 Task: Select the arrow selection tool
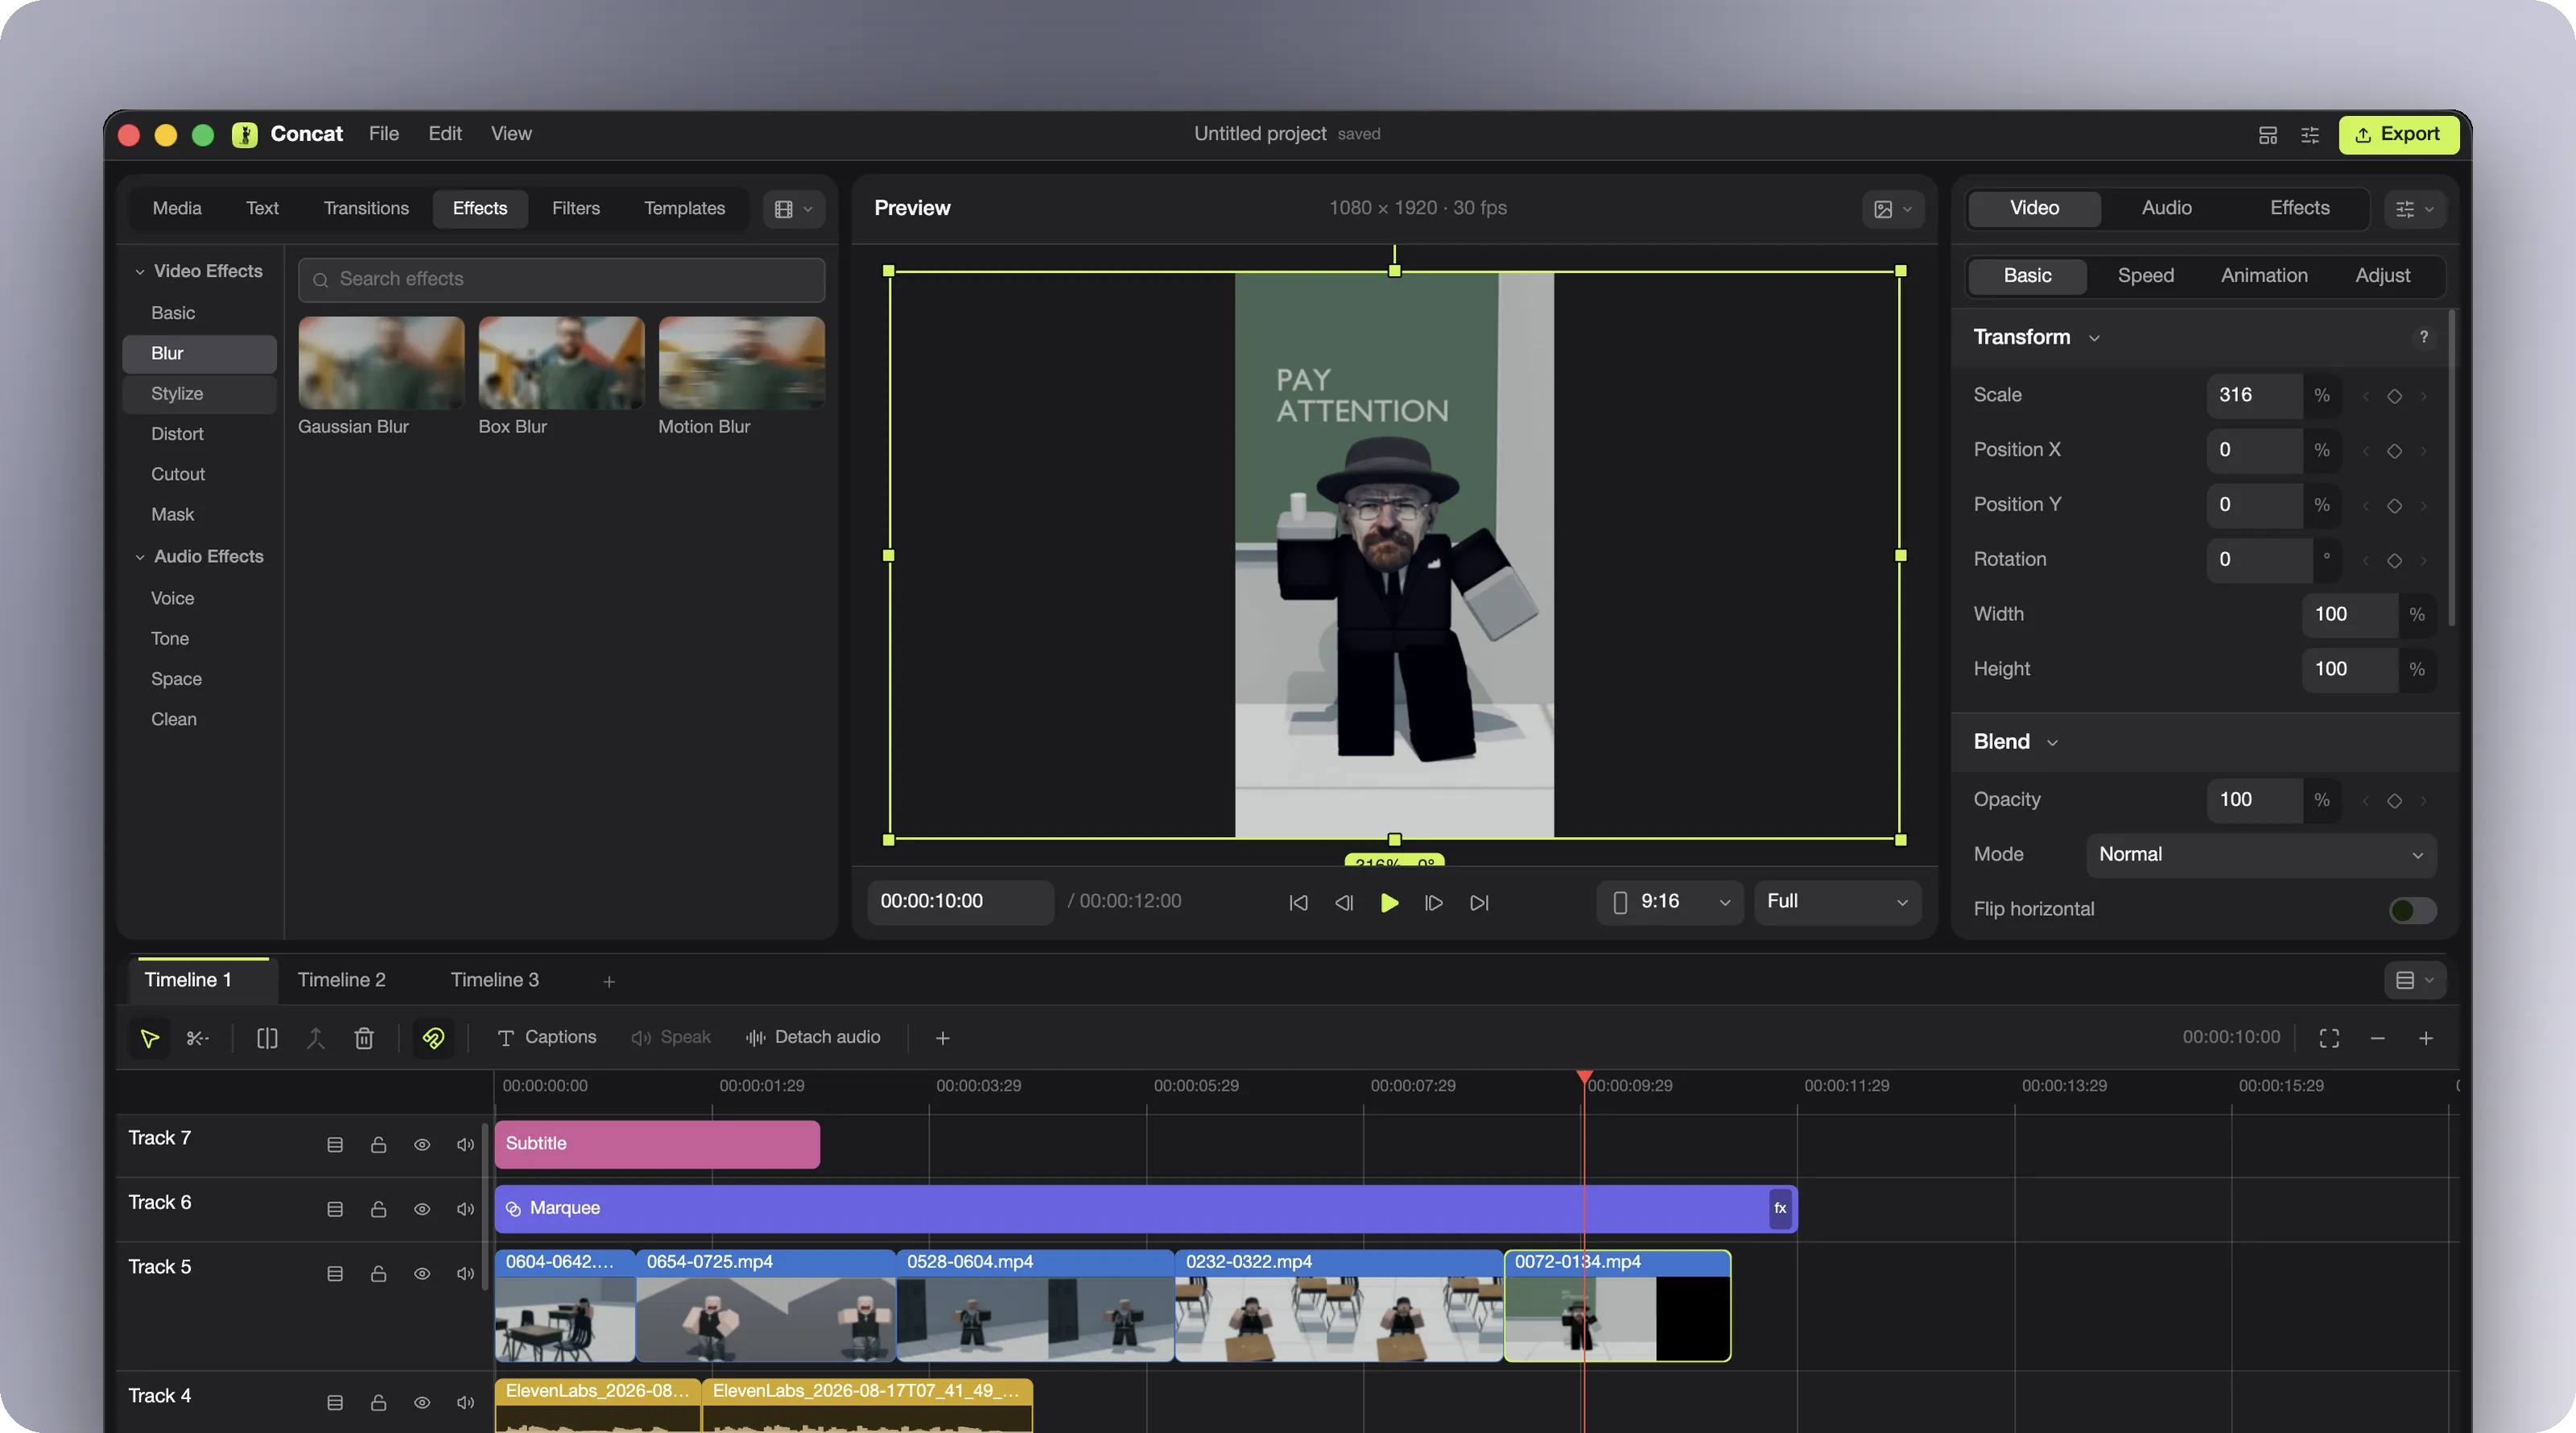pyautogui.click(x=150, y=1038)
